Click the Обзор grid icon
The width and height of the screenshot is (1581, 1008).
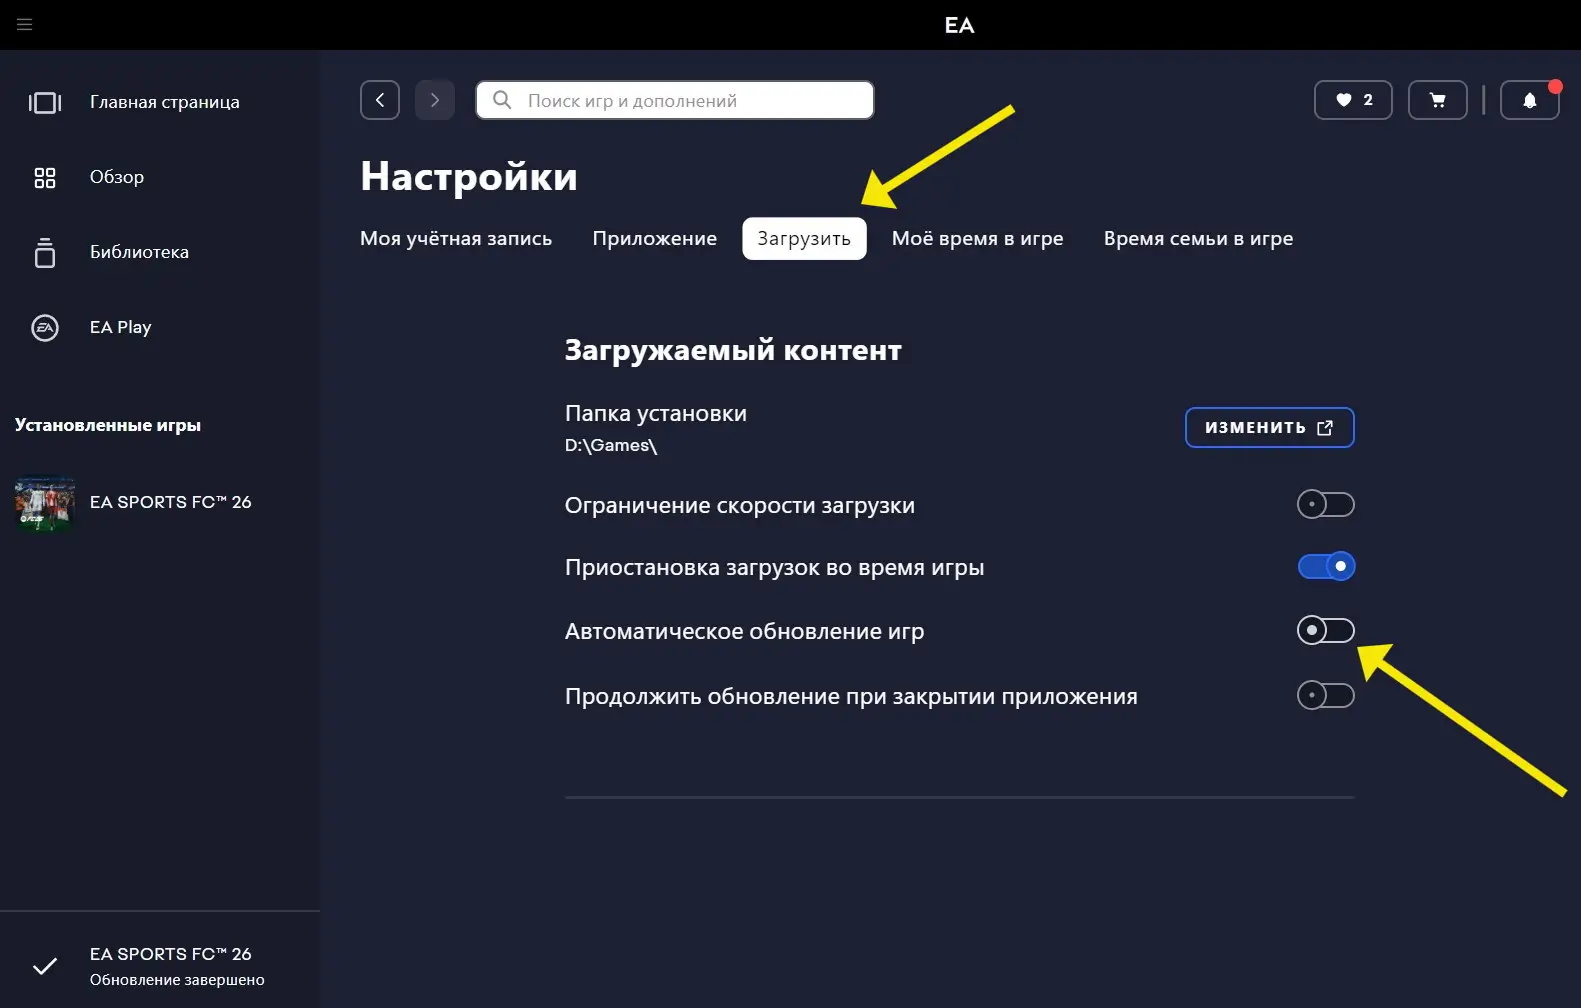[x=45, y=178]
